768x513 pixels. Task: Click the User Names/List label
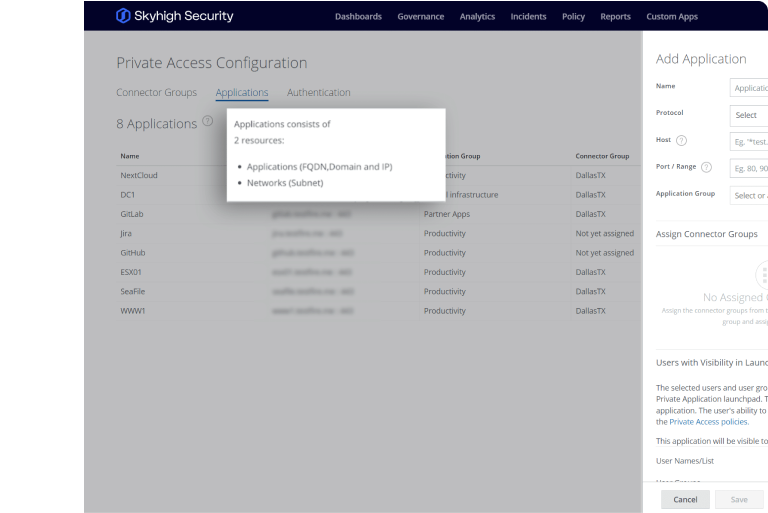click(685, 461)
